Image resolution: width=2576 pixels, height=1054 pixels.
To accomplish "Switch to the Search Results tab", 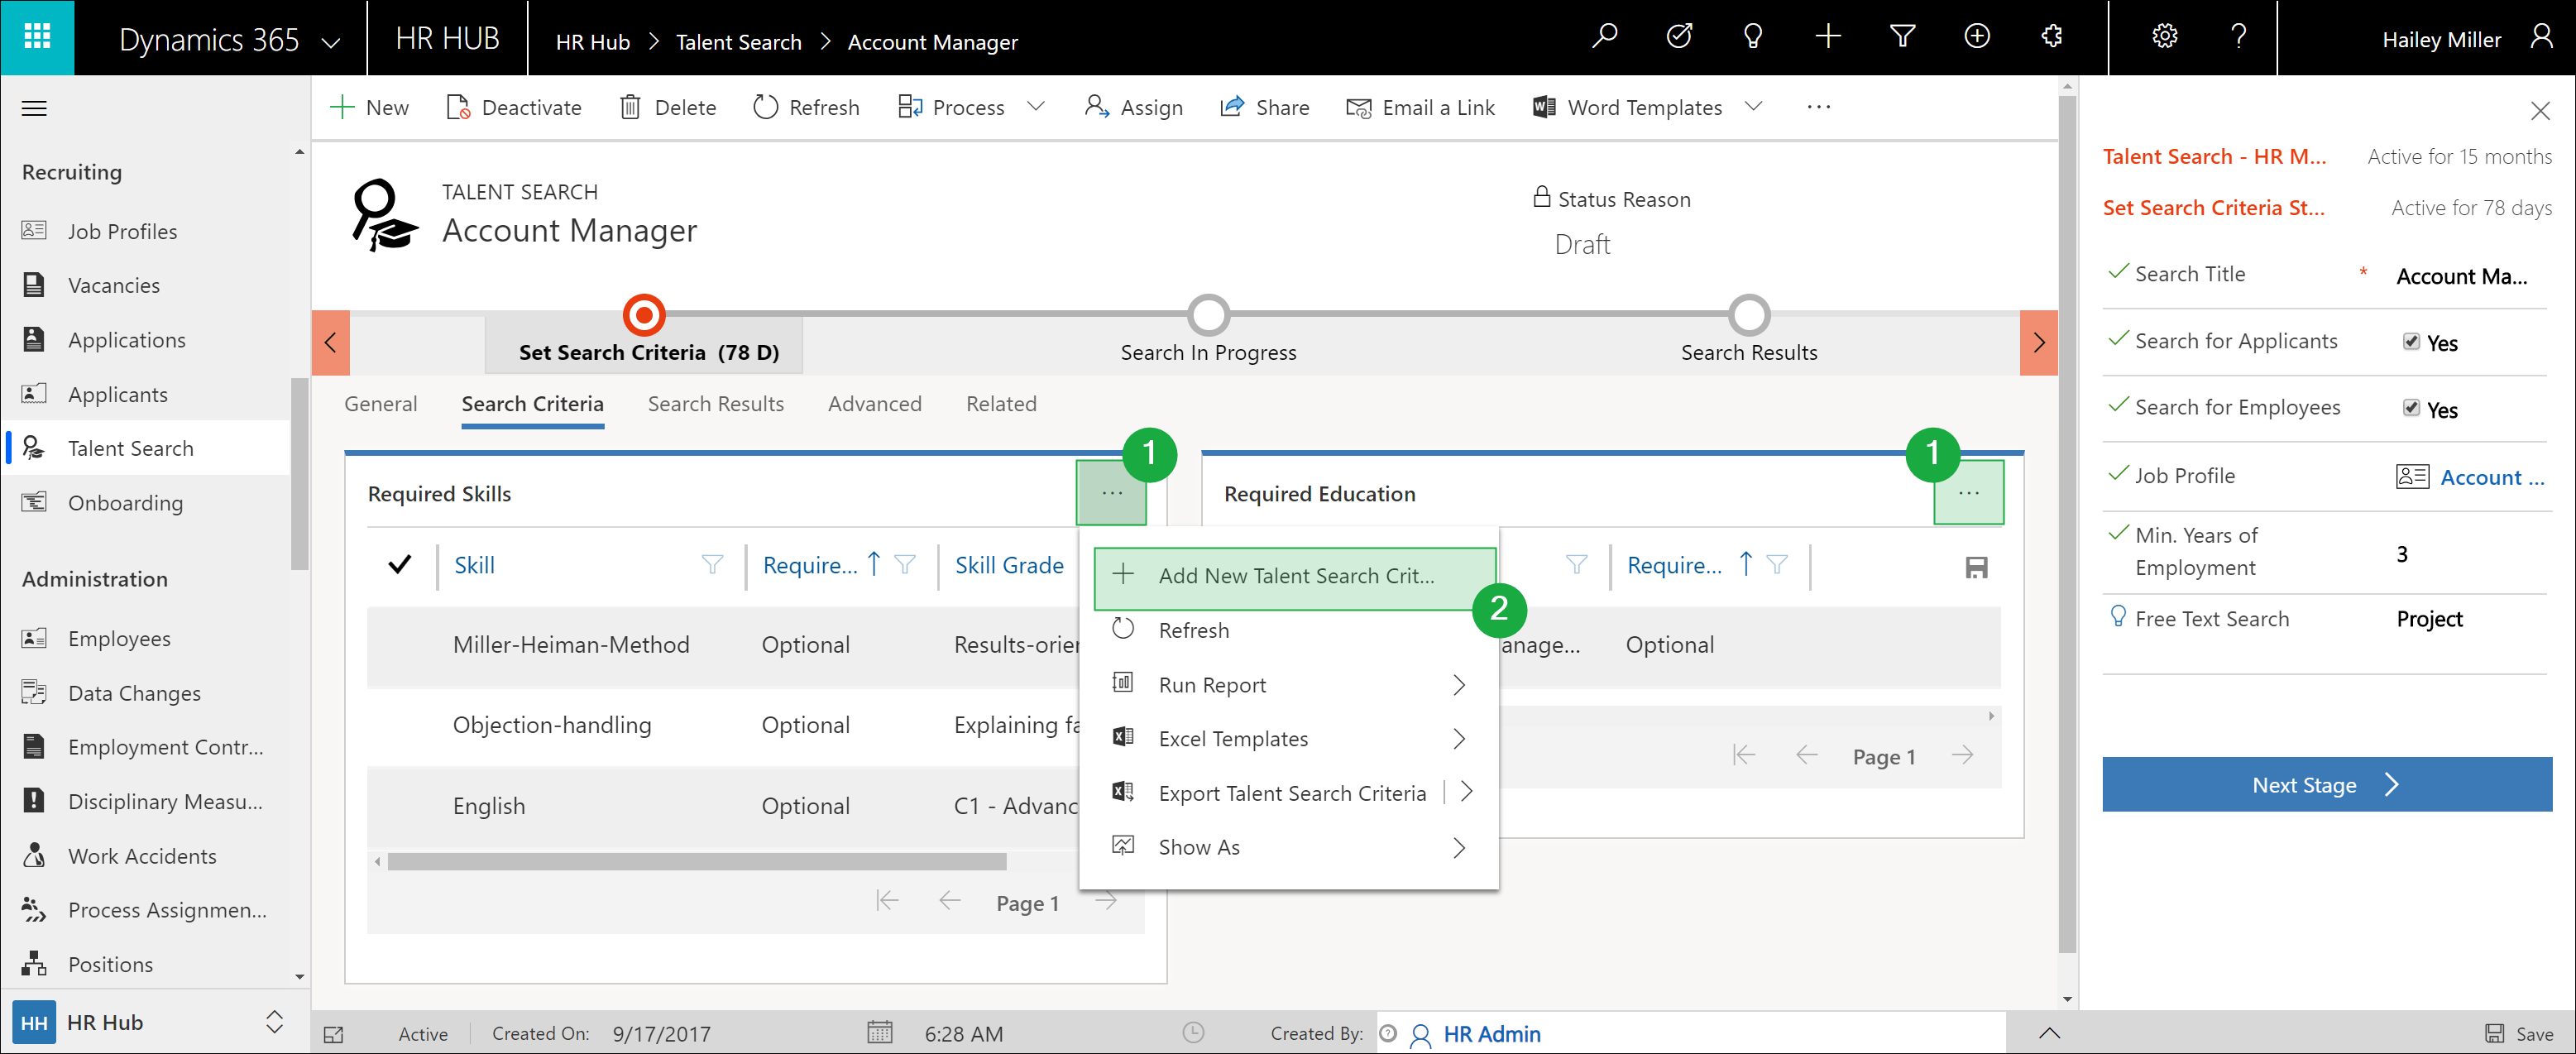I will (x=715, y=404).
